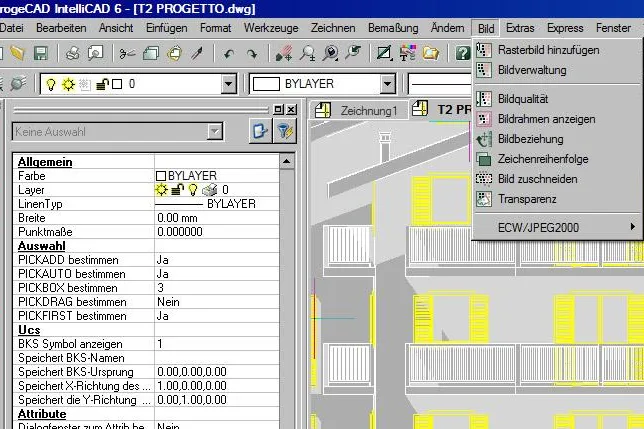Click the Open file folder icon
Viewport: 644px width, 429px height.
(18, 53)
